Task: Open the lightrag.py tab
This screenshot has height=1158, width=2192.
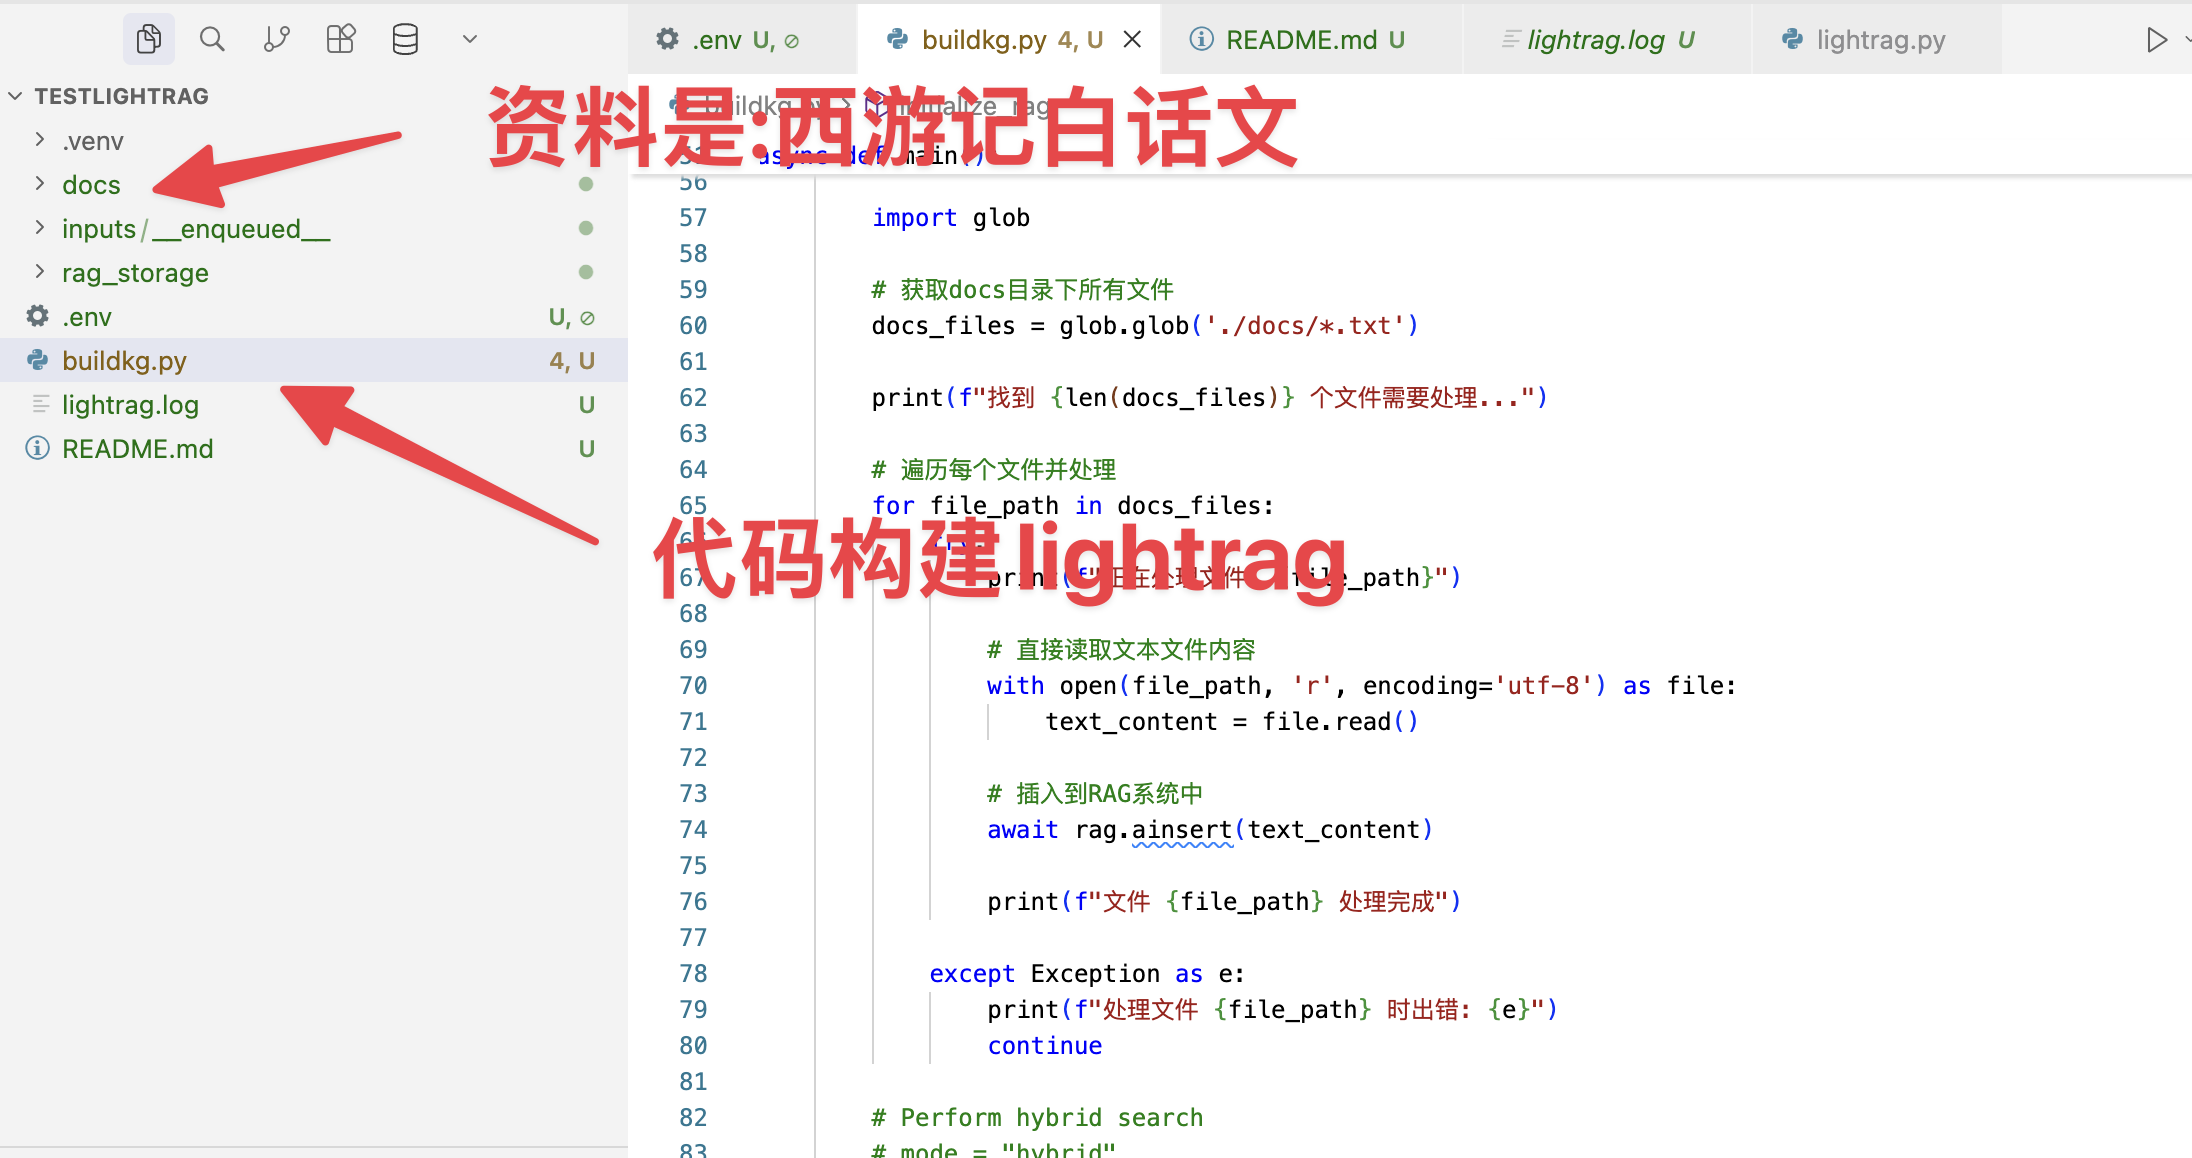Action: coord(1879,40)
